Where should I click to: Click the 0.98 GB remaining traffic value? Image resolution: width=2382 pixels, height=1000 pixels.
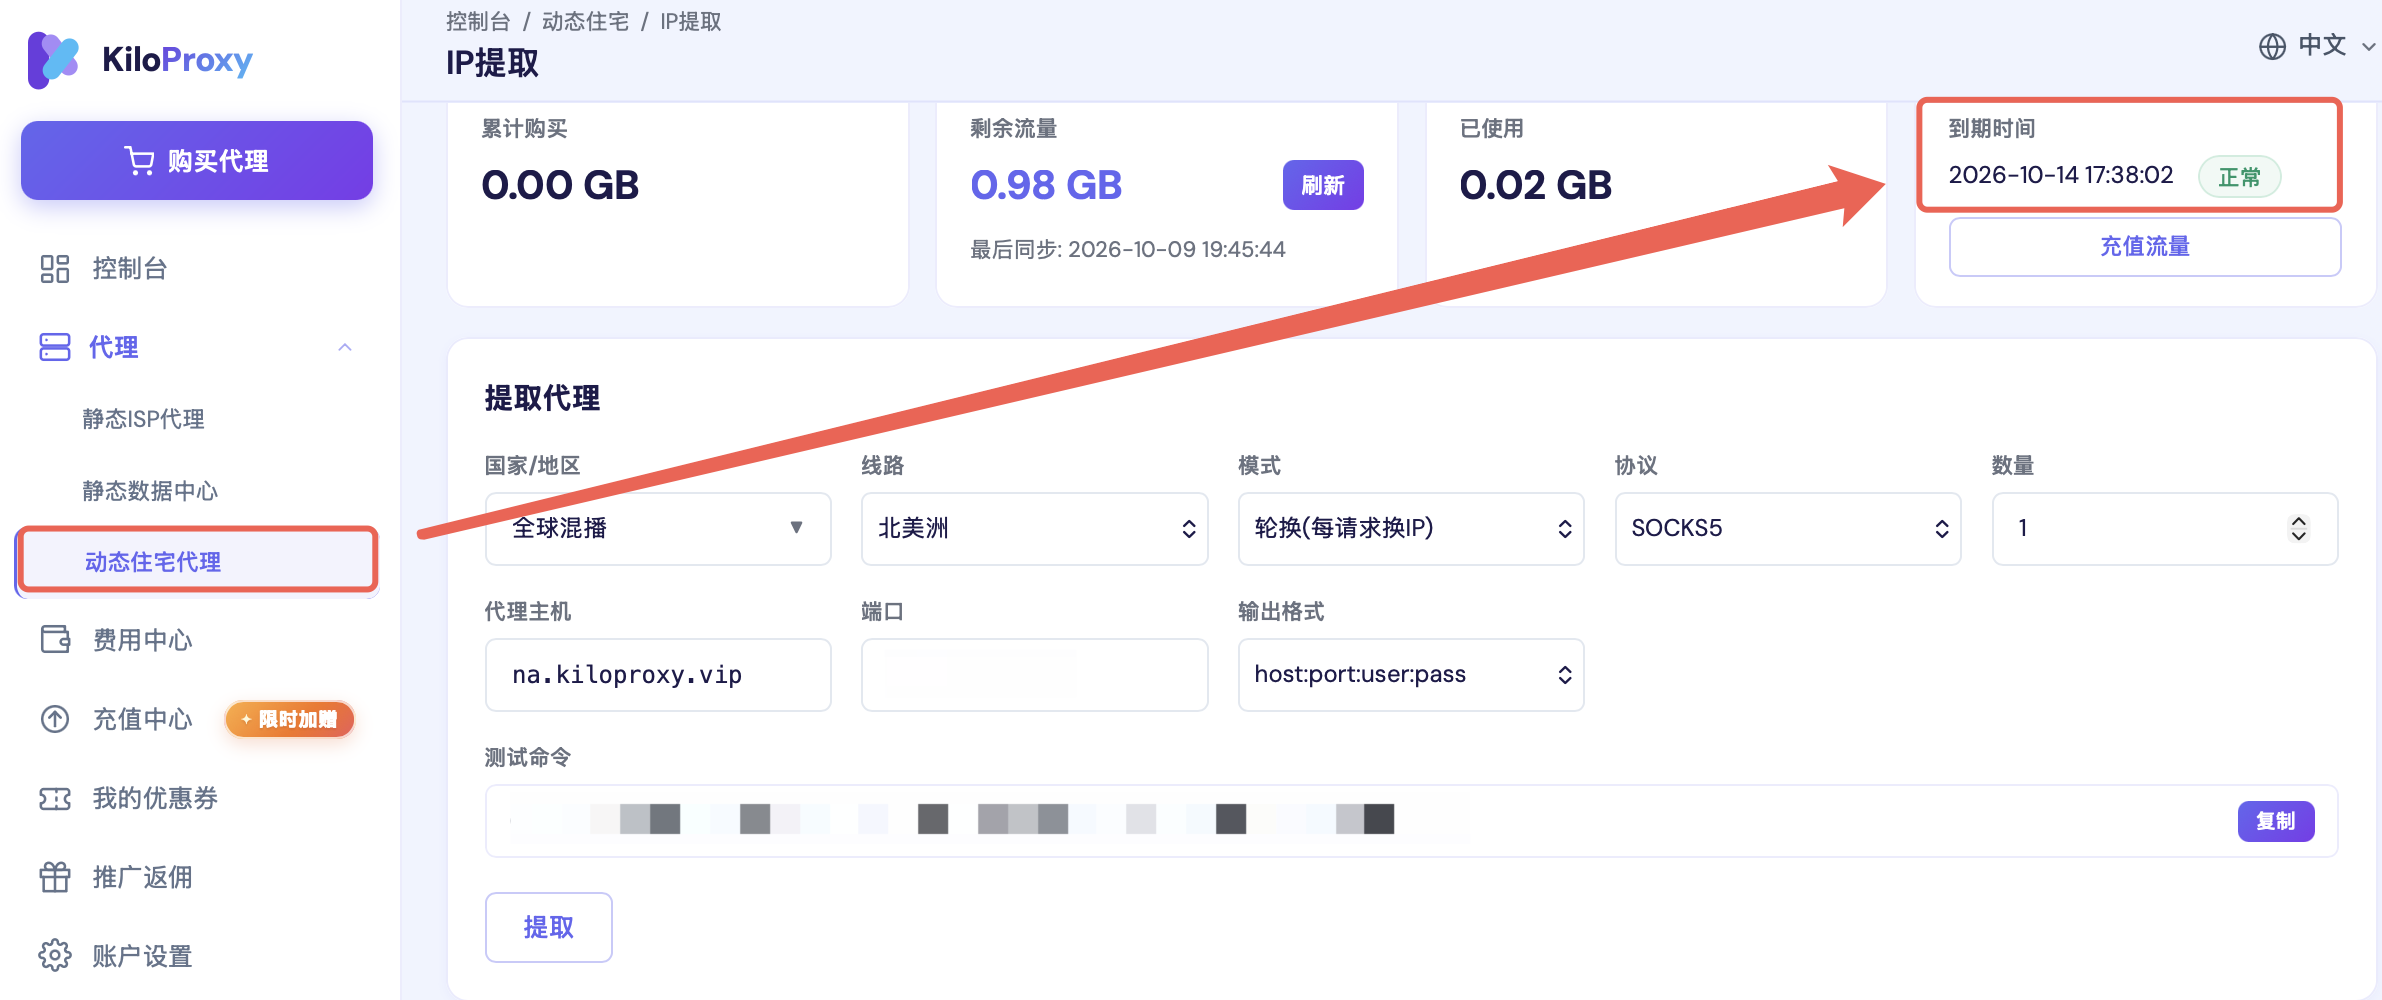tap(1046, 185)
